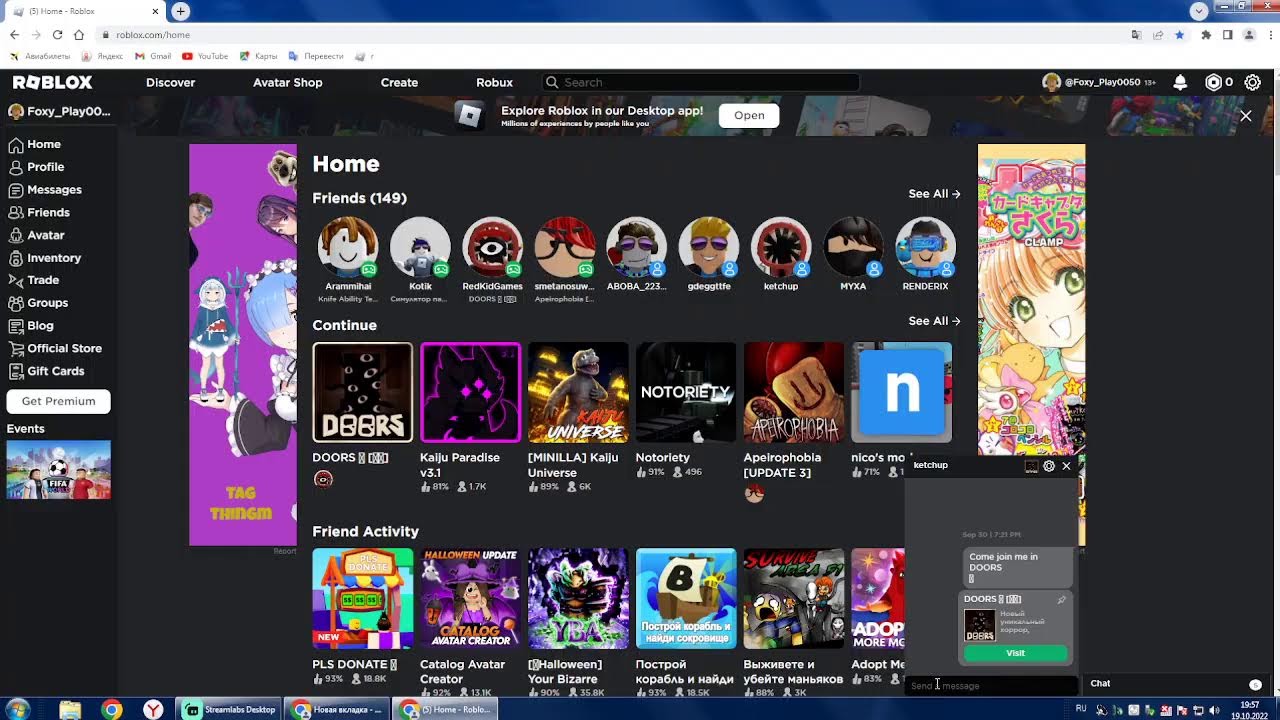The height and width of the screenshot is (720, 1280).
Task: Focus the Roblox search field
Action: 700,82
